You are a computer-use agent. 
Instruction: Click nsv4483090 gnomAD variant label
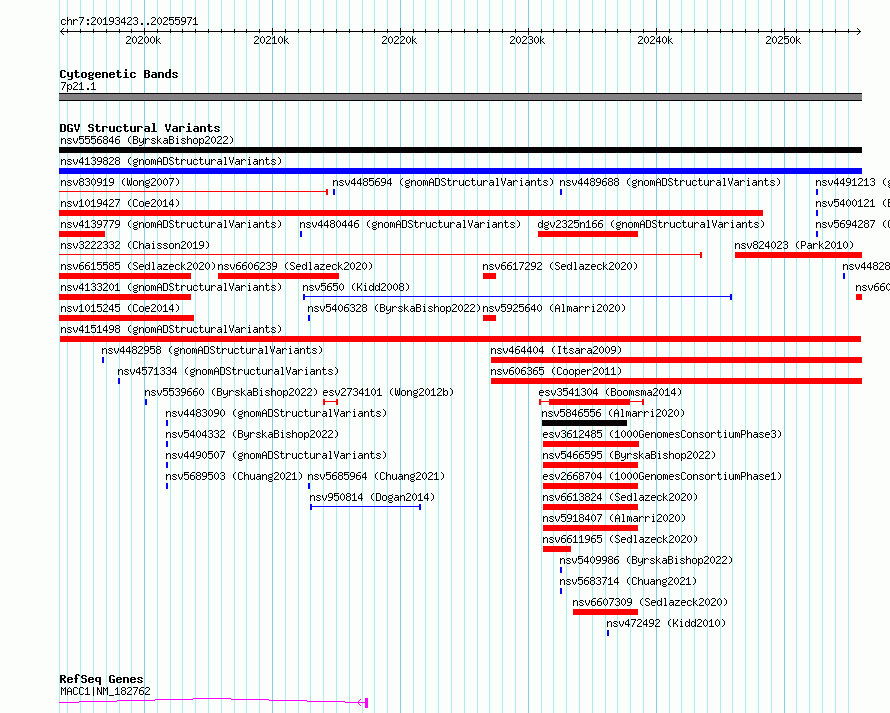tap(276, 413)
